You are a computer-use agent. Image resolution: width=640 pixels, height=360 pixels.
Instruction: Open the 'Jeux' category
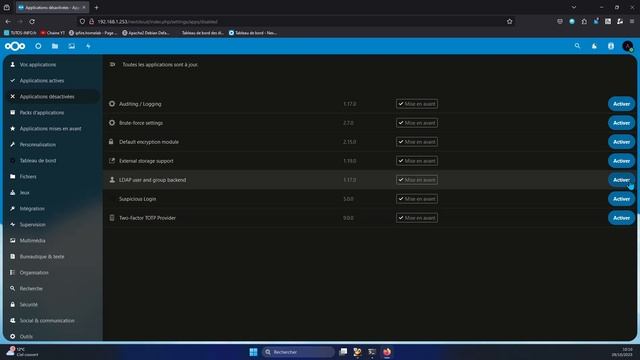click(52, 192)
